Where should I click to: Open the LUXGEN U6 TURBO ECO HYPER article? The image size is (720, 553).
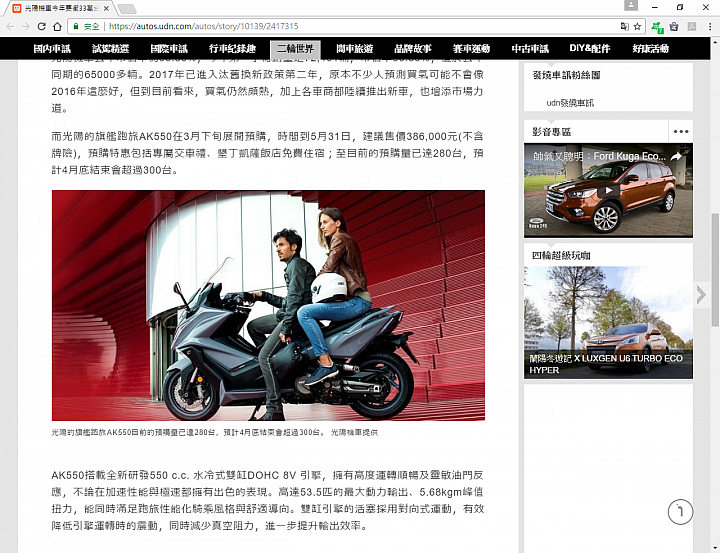click(608, 322)
